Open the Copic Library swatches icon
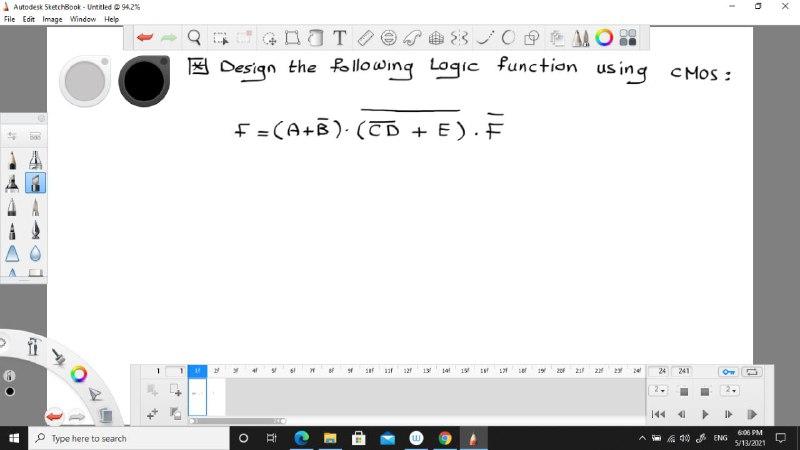Viewport: 800px width, 450px height. [x=628, y=38]
